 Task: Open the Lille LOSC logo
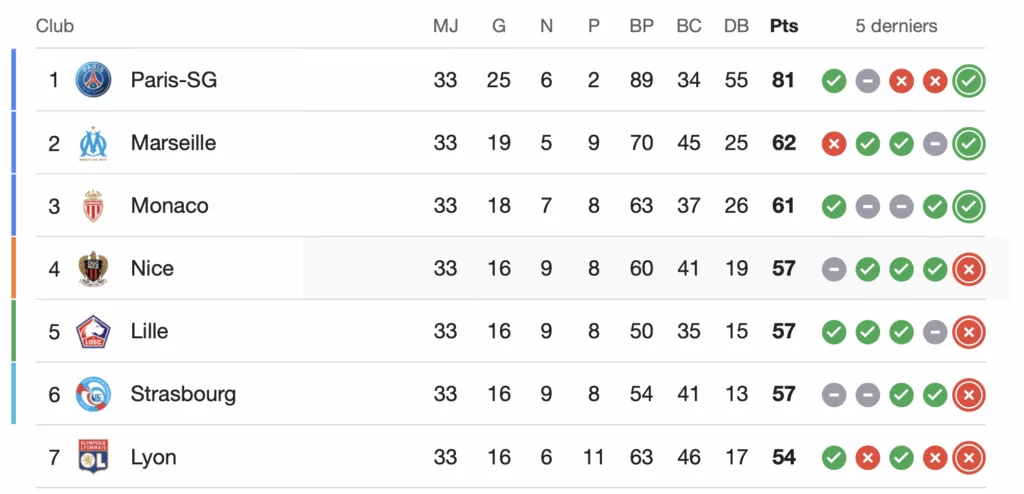(93, 331)
